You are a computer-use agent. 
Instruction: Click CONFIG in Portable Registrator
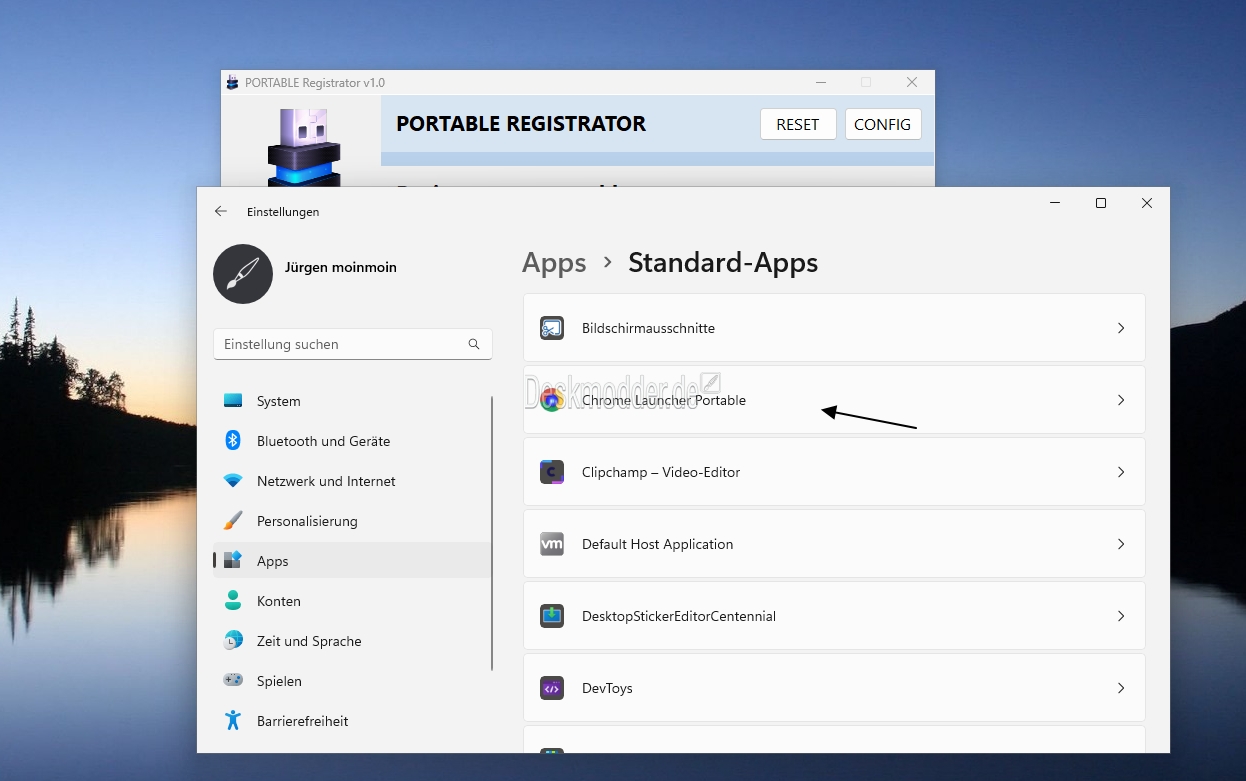[x=883, y=124]
